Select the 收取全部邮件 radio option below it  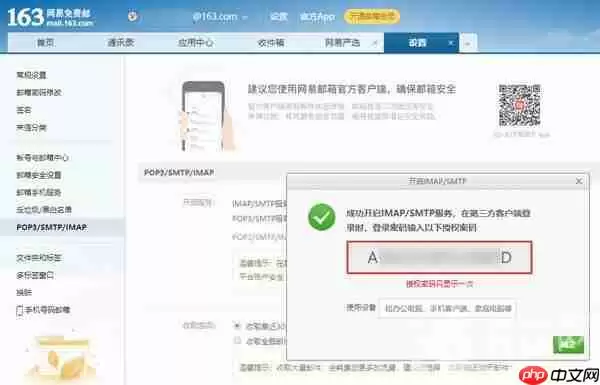coord(238,340)
